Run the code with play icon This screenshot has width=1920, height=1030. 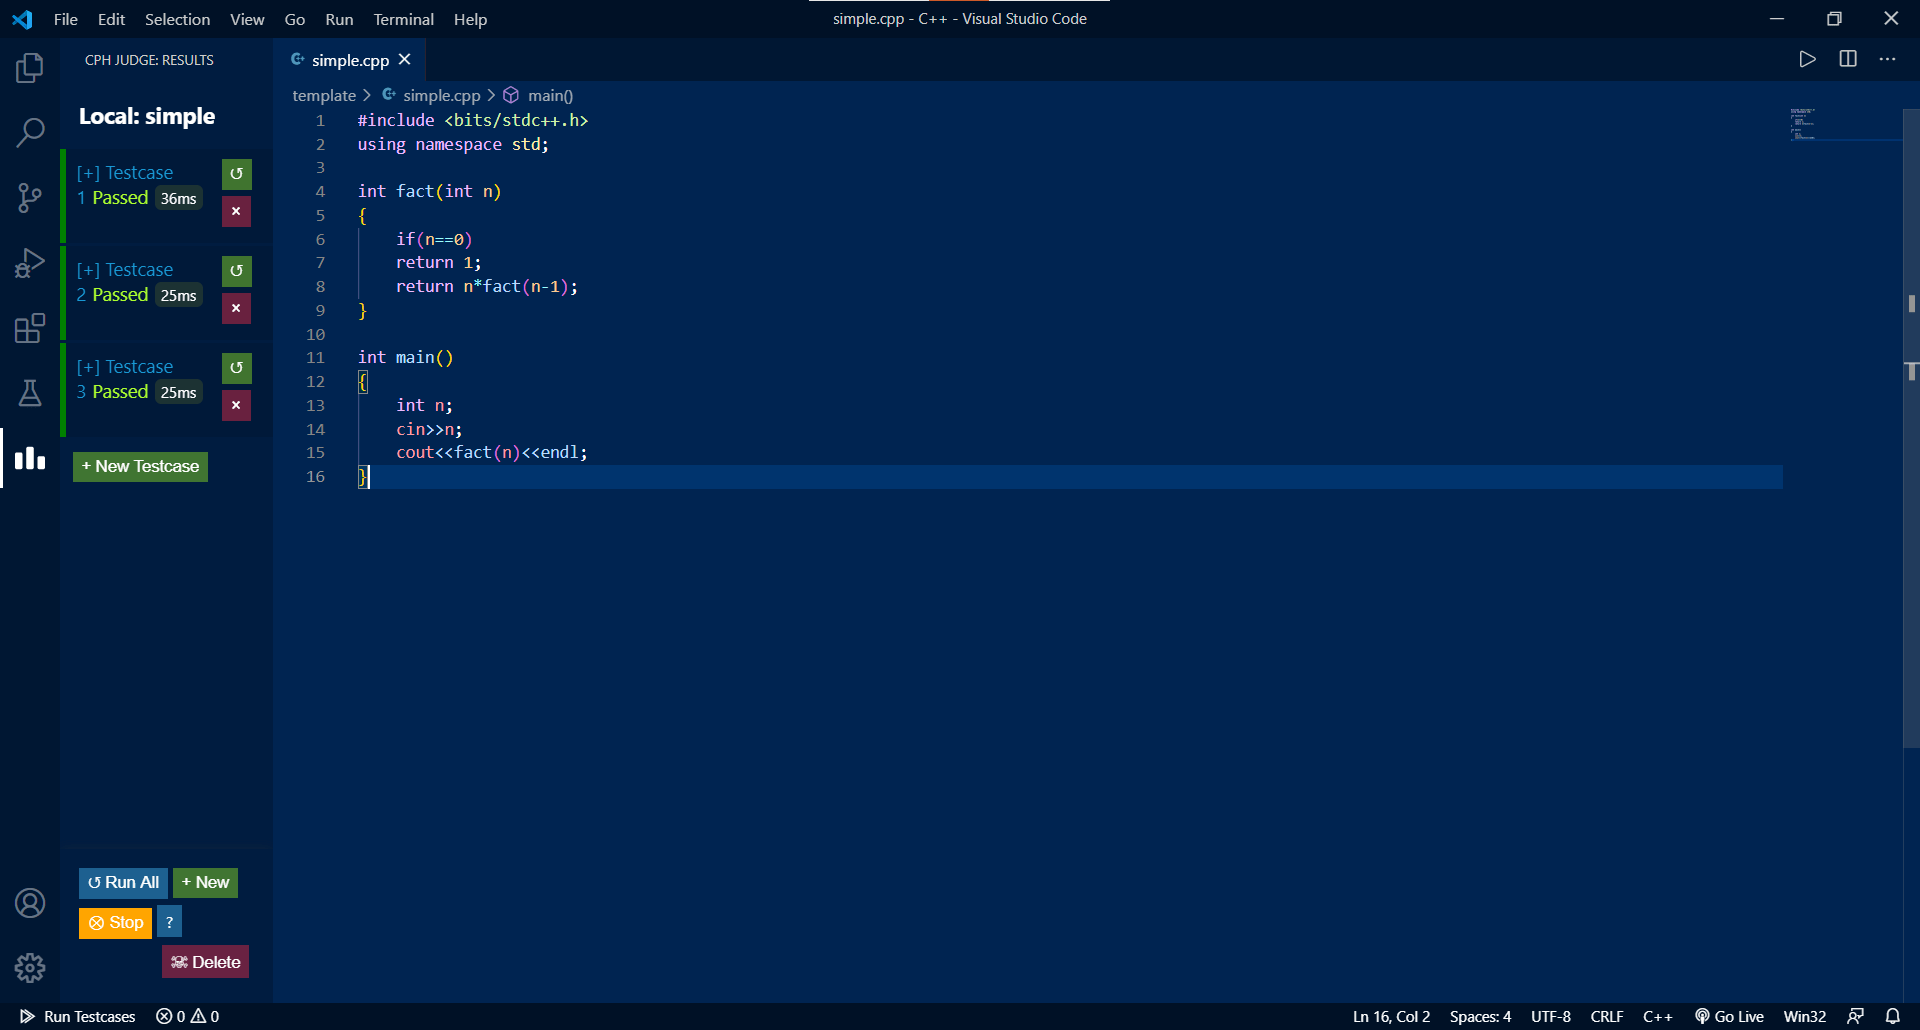tap(1807, 59)
